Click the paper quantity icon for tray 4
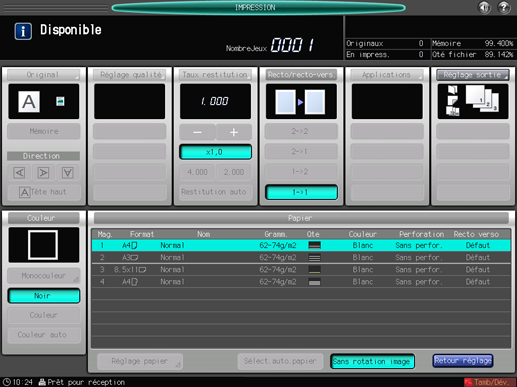 click(x=314, y=282)
